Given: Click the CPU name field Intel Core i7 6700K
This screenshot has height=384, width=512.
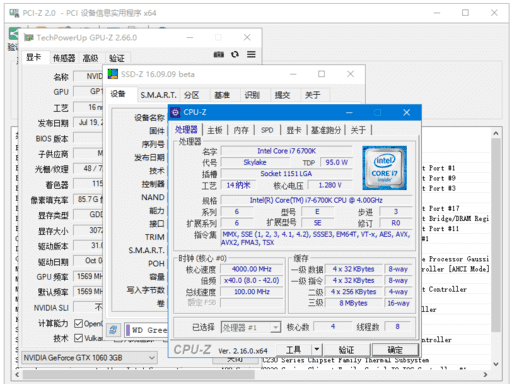Looking at the screenshot, I should pyautogui.click(x=286, y=151).
